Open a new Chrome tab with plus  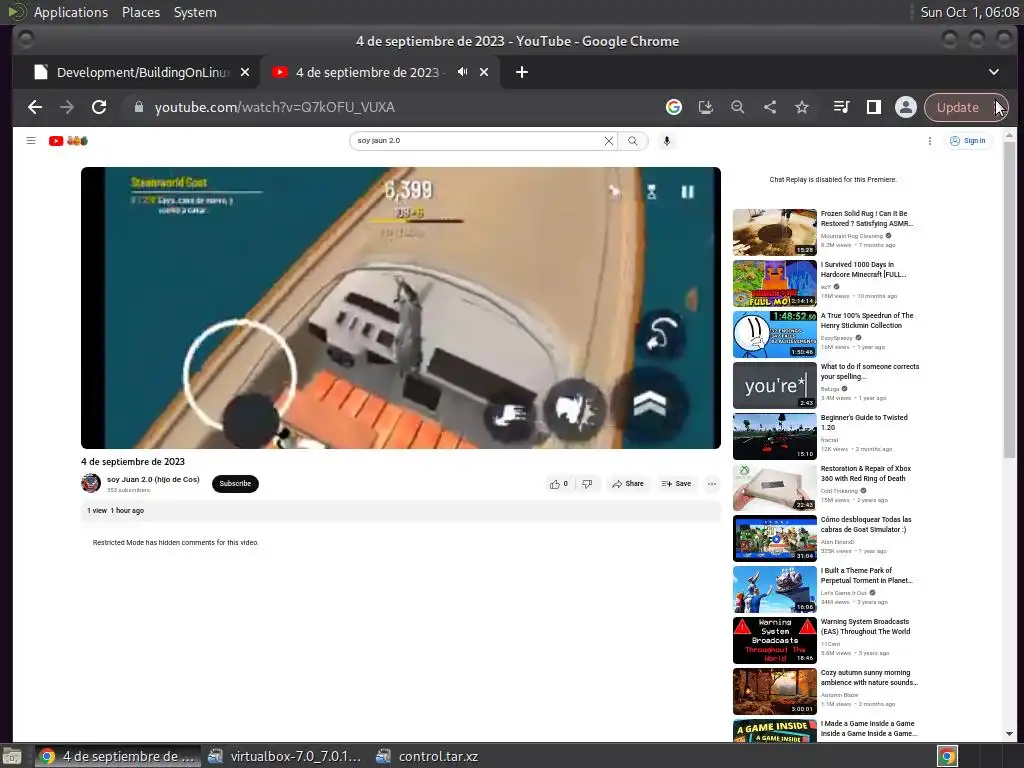(522, 72)
